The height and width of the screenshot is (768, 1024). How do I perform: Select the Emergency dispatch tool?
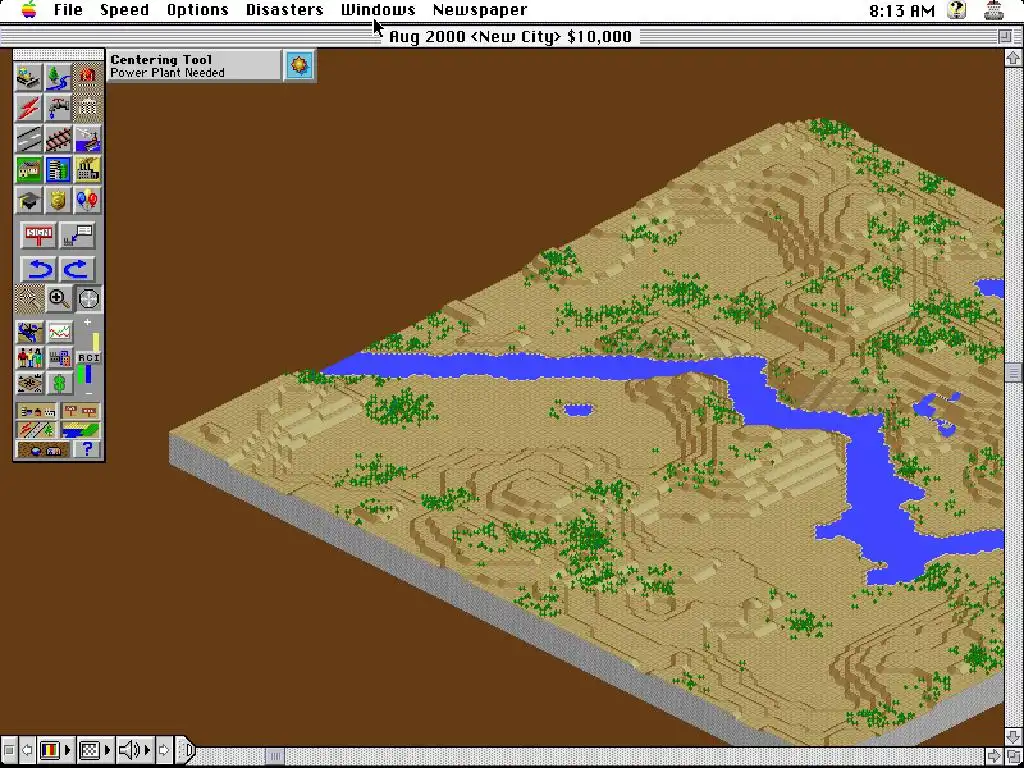[88, 77]
